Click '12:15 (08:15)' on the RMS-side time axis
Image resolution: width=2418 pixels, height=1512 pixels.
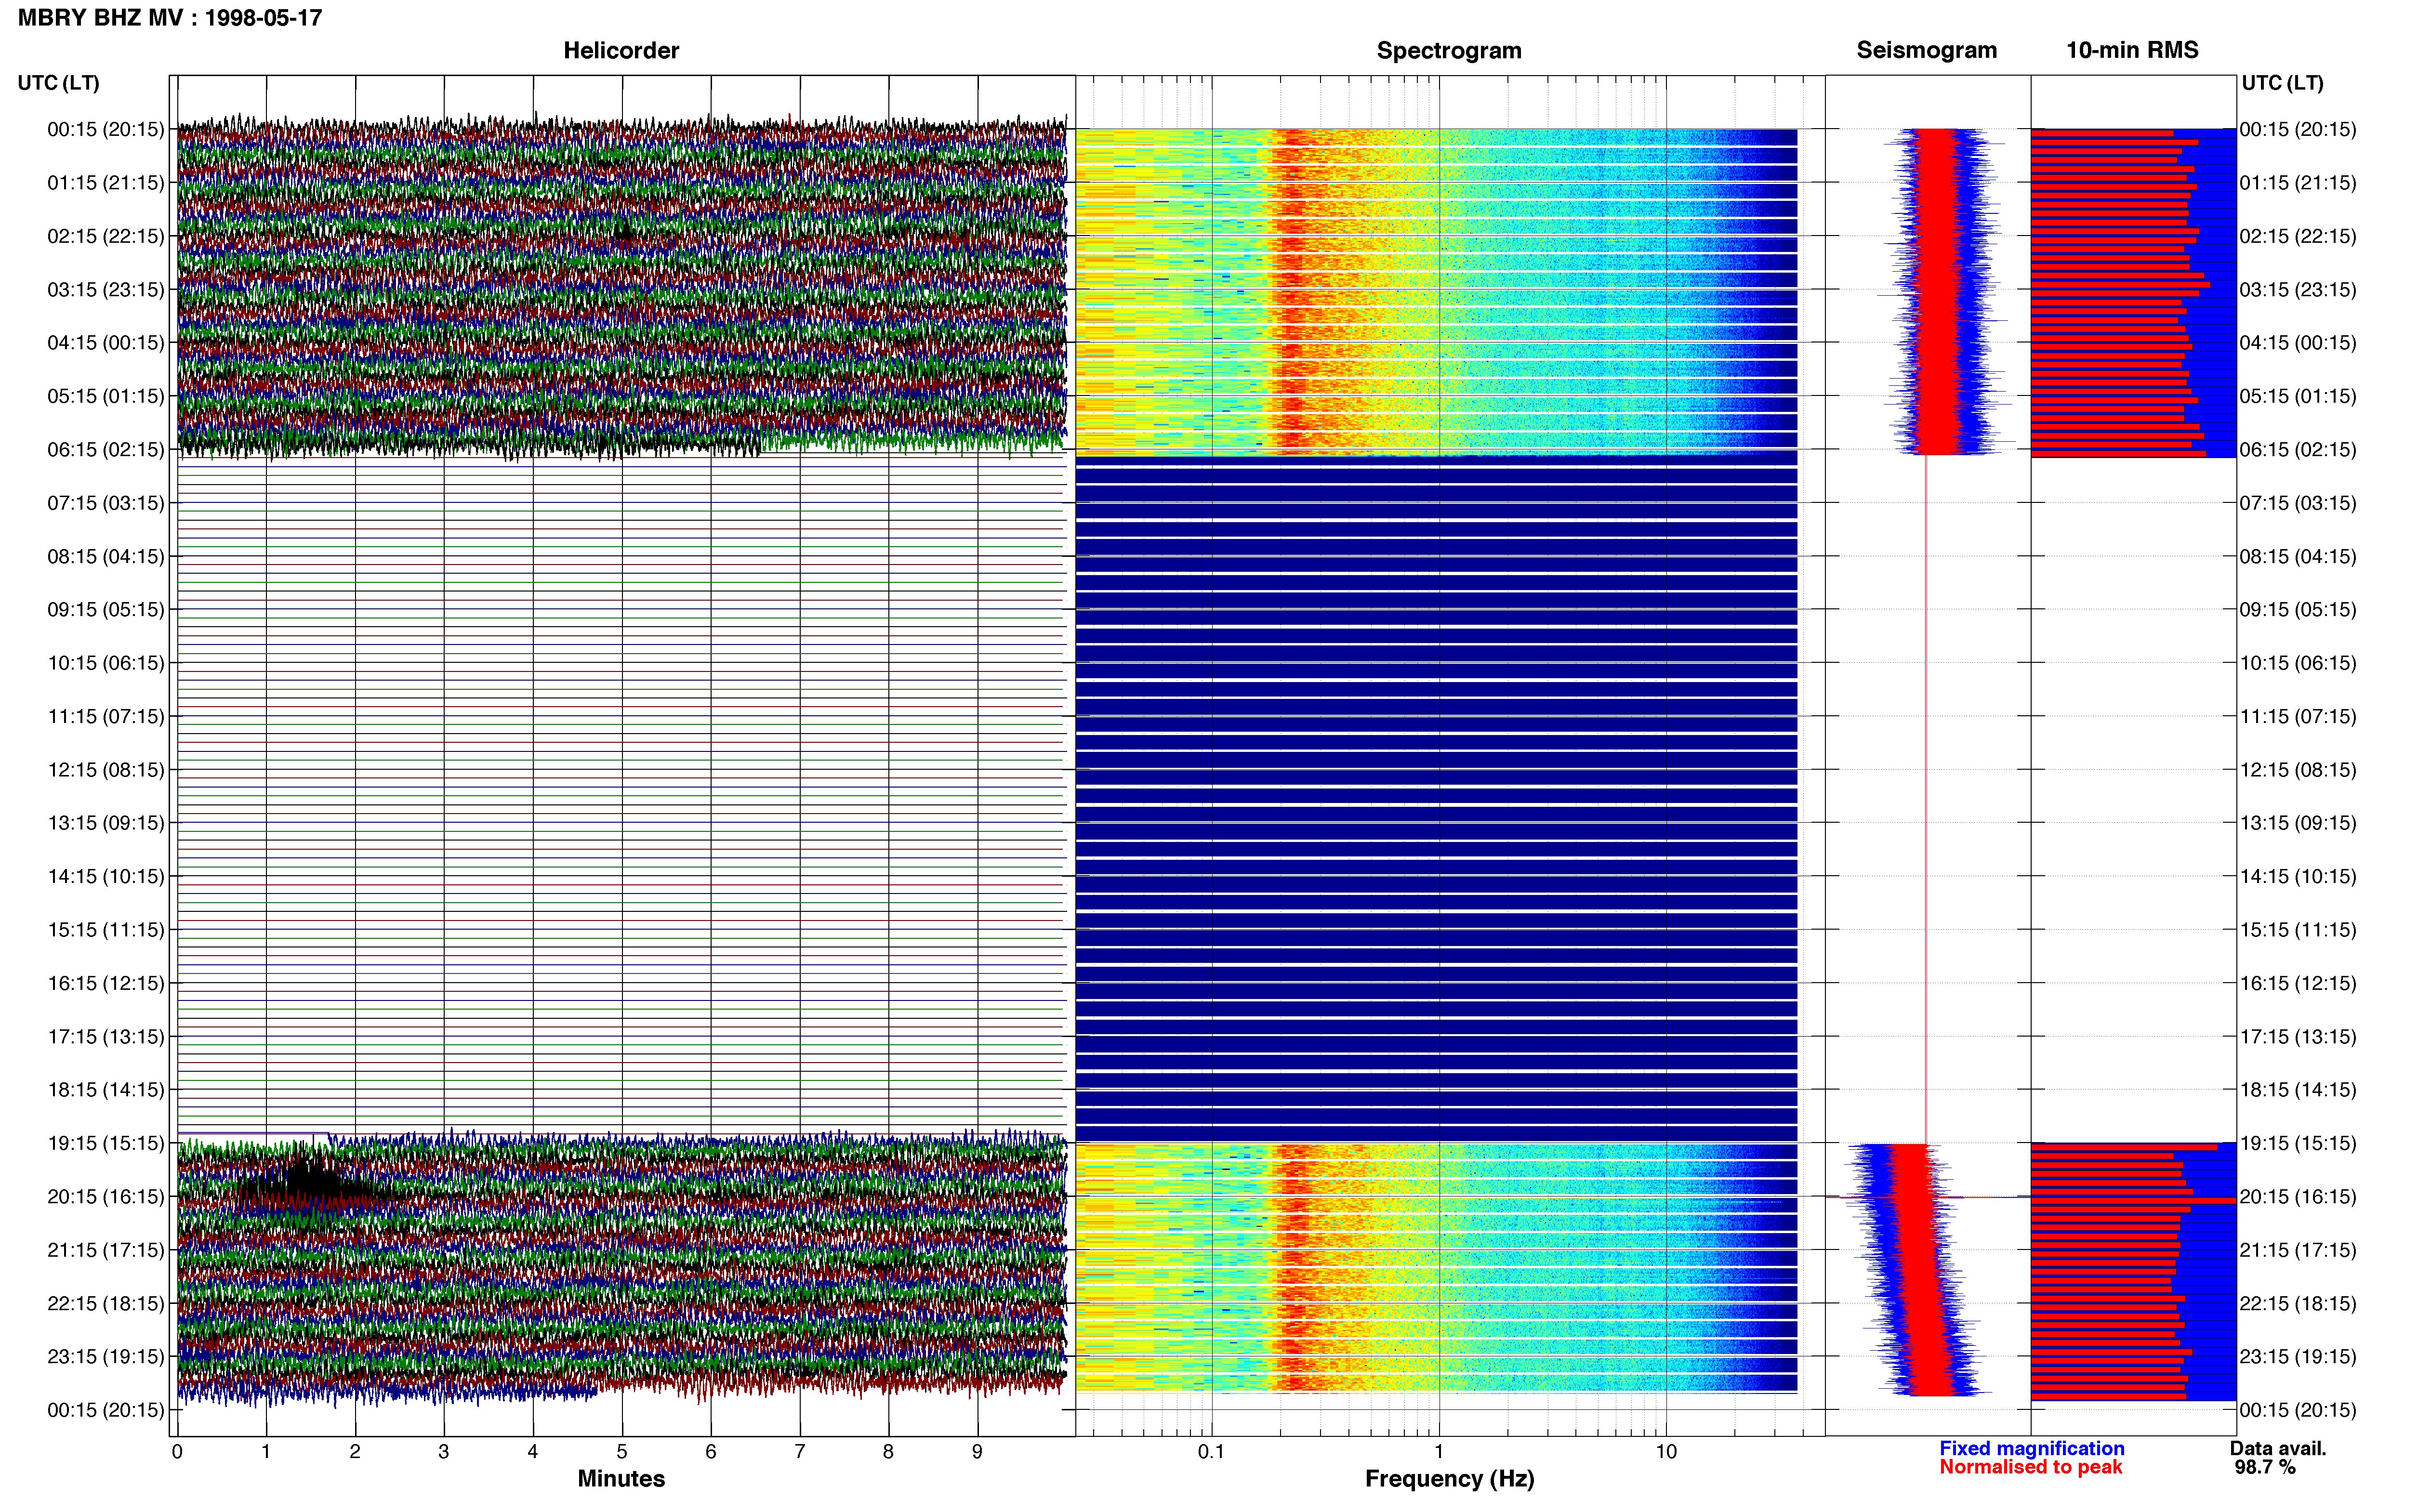2298,770
